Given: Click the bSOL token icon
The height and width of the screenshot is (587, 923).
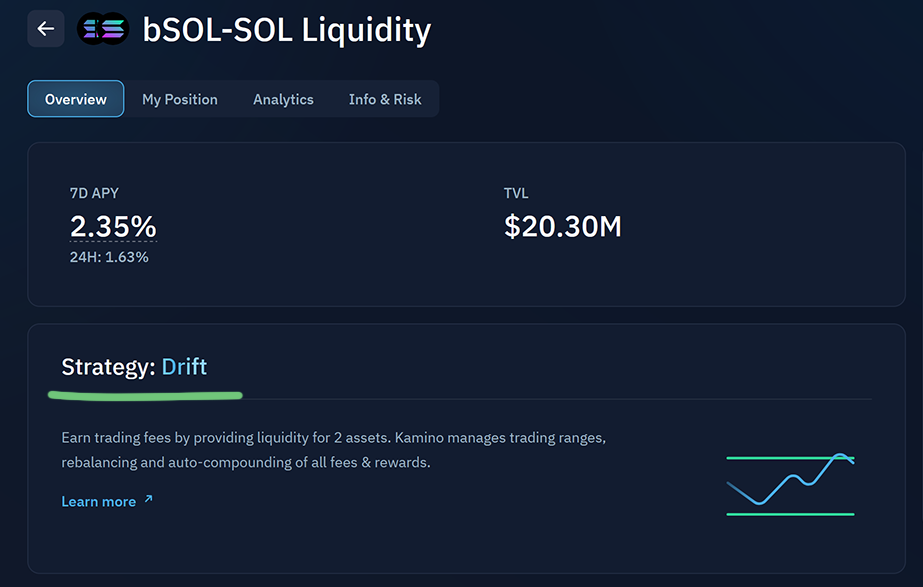Looking at the screenshot, I should coord(91,29).
